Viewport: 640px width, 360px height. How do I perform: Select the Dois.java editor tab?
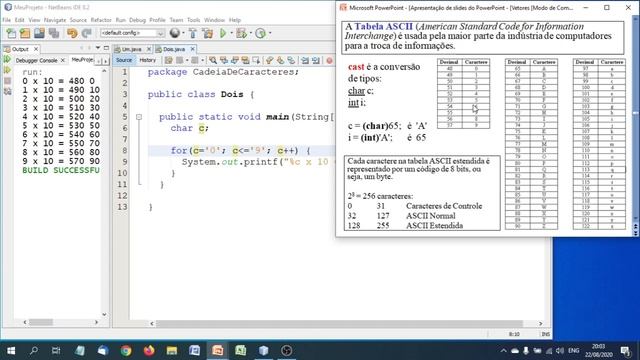174,49
